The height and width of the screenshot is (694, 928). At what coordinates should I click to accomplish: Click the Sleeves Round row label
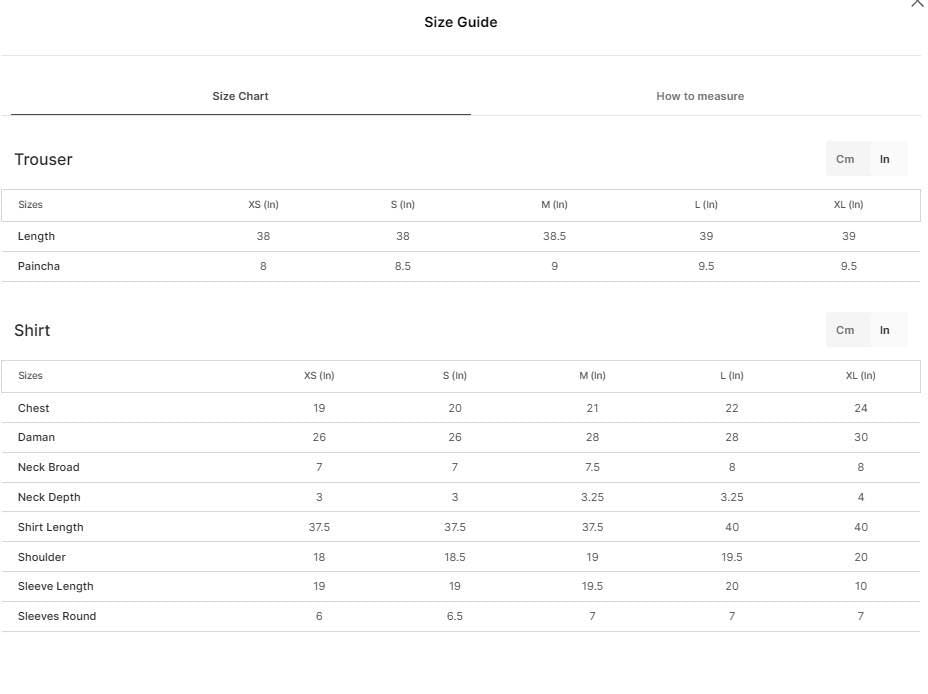[57, 616]
